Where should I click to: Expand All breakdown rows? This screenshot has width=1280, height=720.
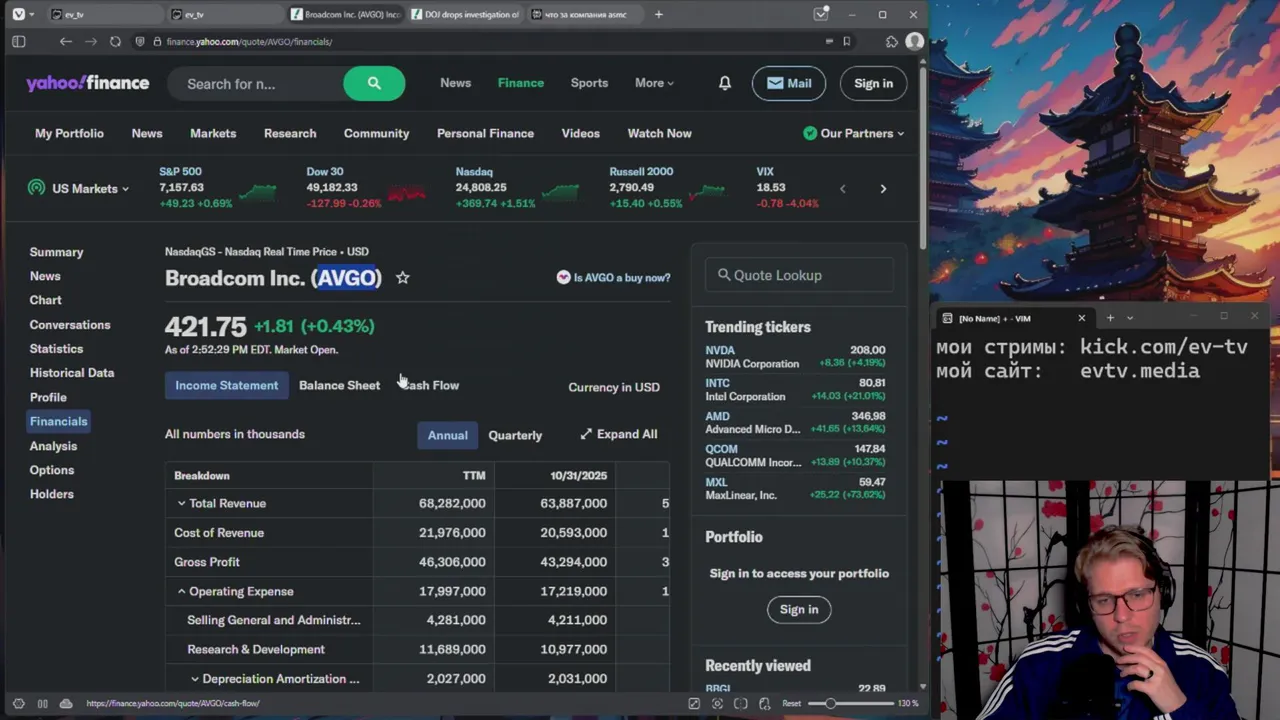pyautogui.click(x=618, y=434)
